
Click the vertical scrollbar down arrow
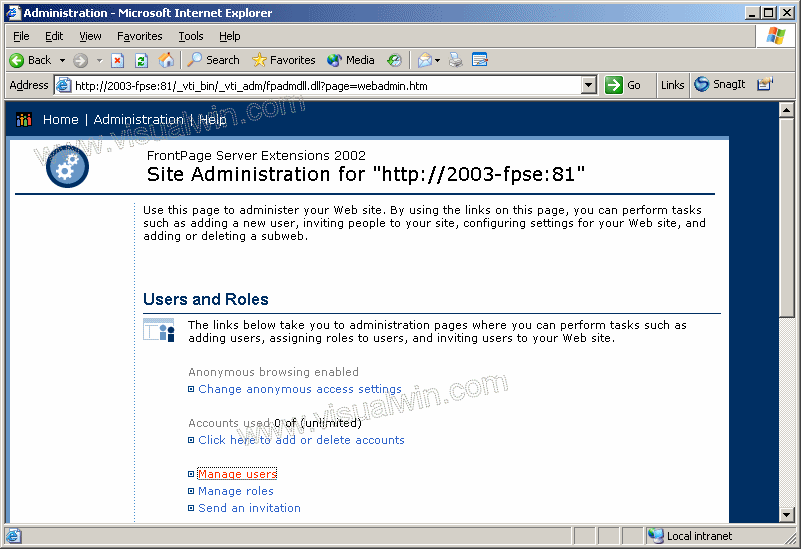787,515
